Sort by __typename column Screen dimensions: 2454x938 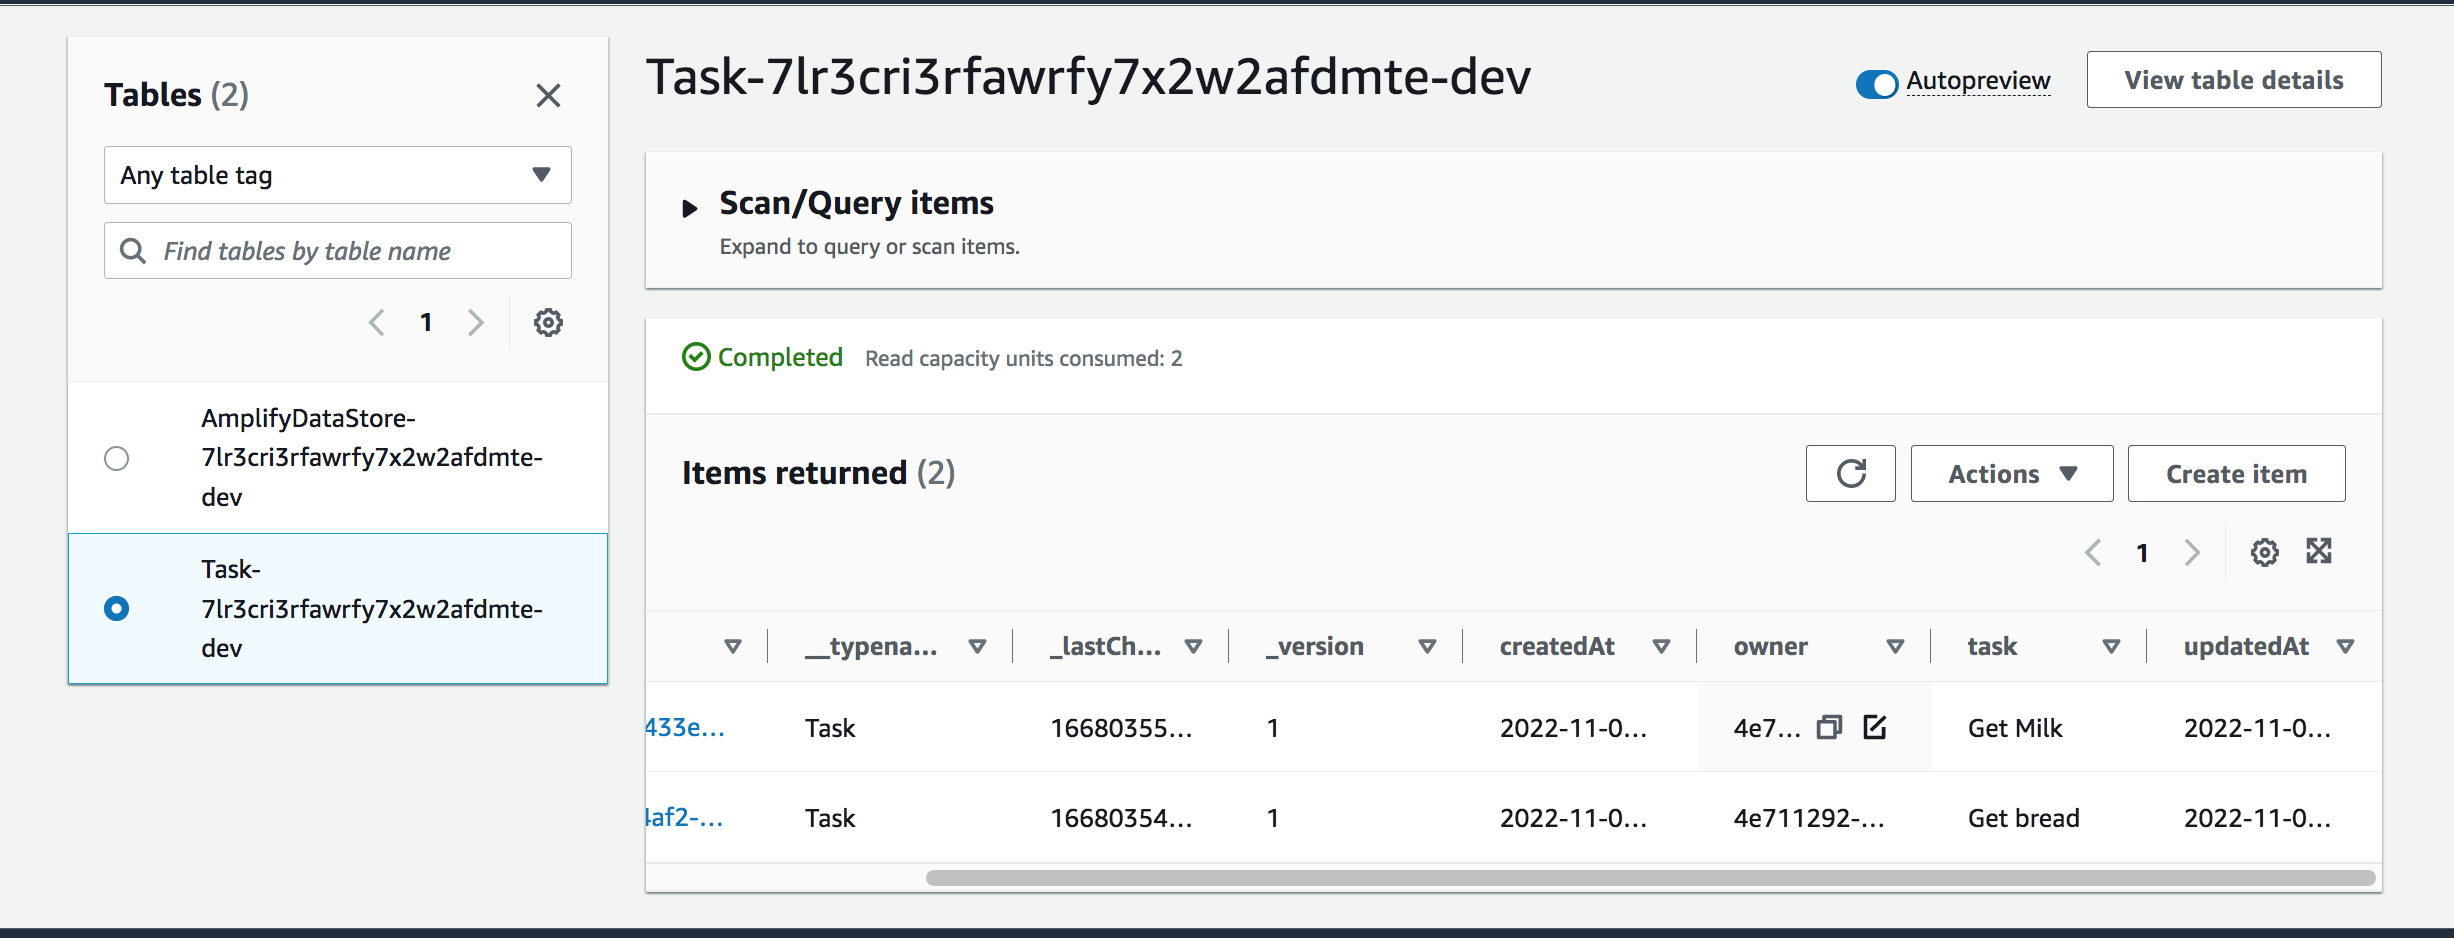978,647
